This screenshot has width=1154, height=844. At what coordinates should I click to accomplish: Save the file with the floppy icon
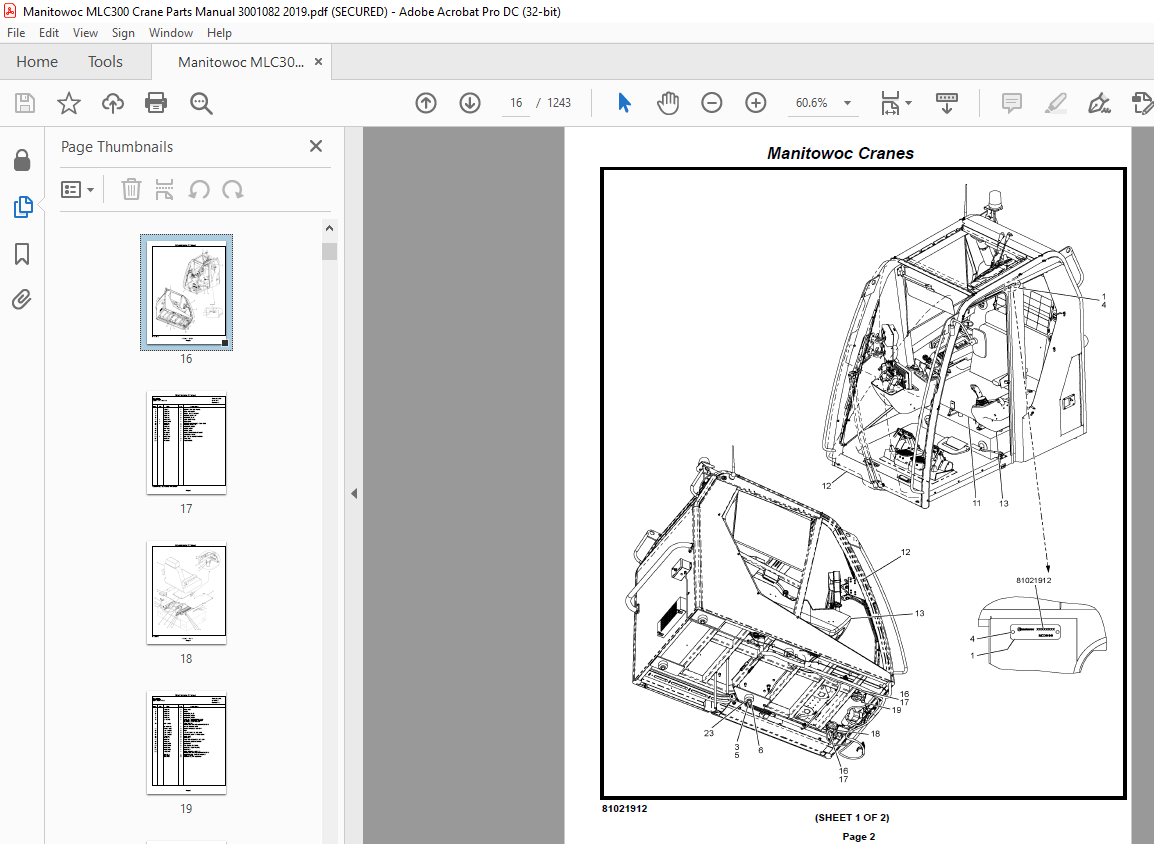coord(25,103)
